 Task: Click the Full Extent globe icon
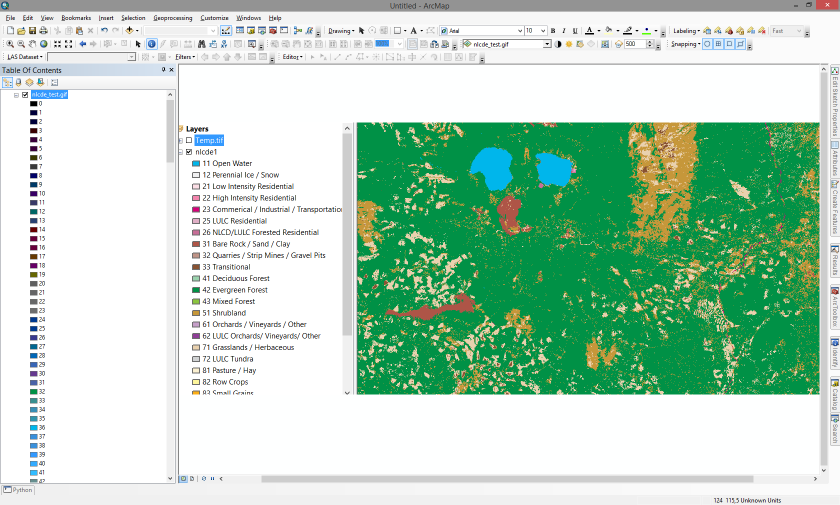44,44
